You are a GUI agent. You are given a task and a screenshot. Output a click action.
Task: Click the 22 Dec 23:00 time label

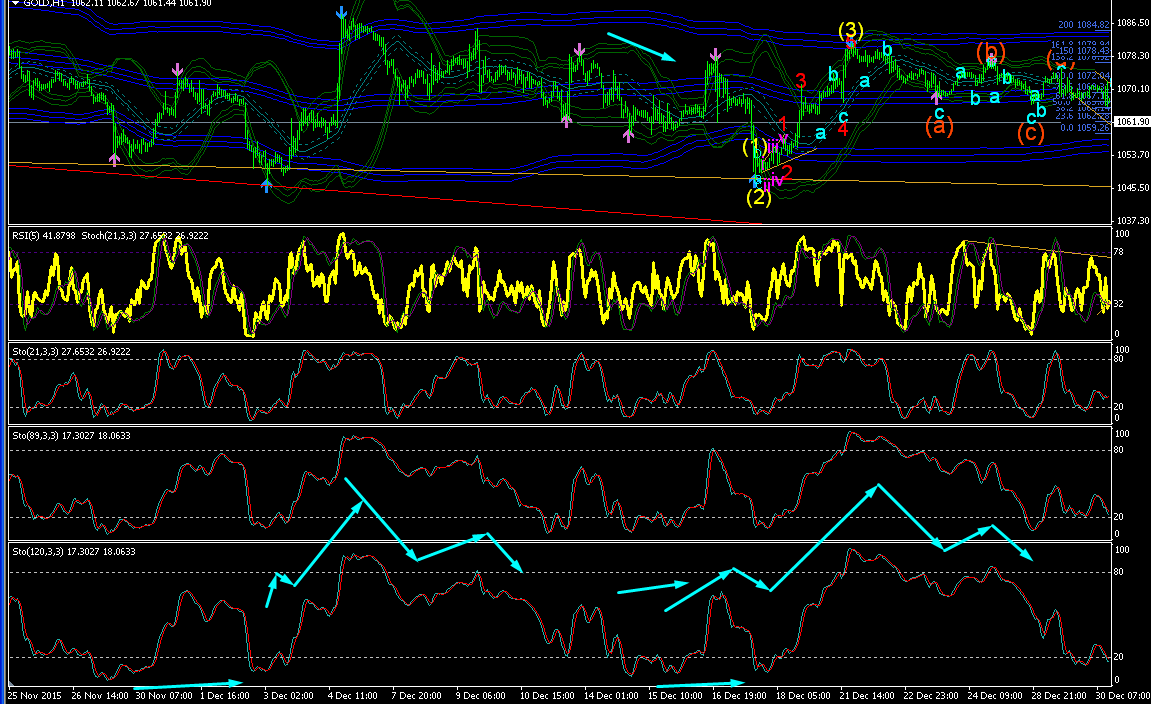point(932,695)
